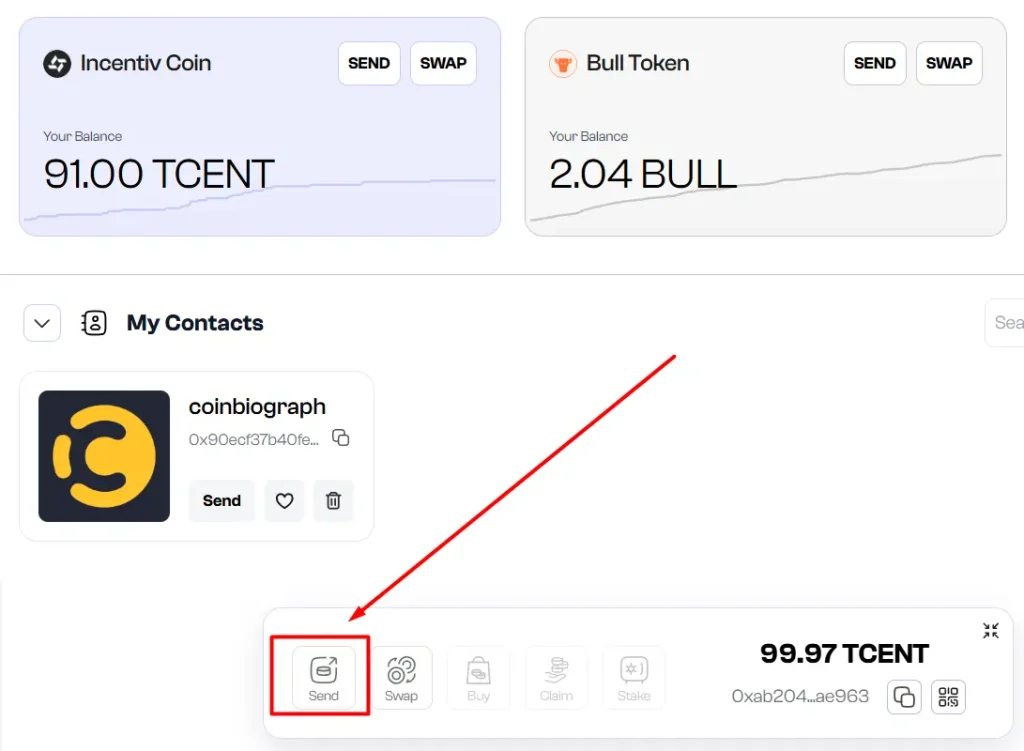The height and width of the screenshot is (751, 1024).
Task: Click the Bull Token logo icon
Action: pyautogui.click(x=562, y=63)
